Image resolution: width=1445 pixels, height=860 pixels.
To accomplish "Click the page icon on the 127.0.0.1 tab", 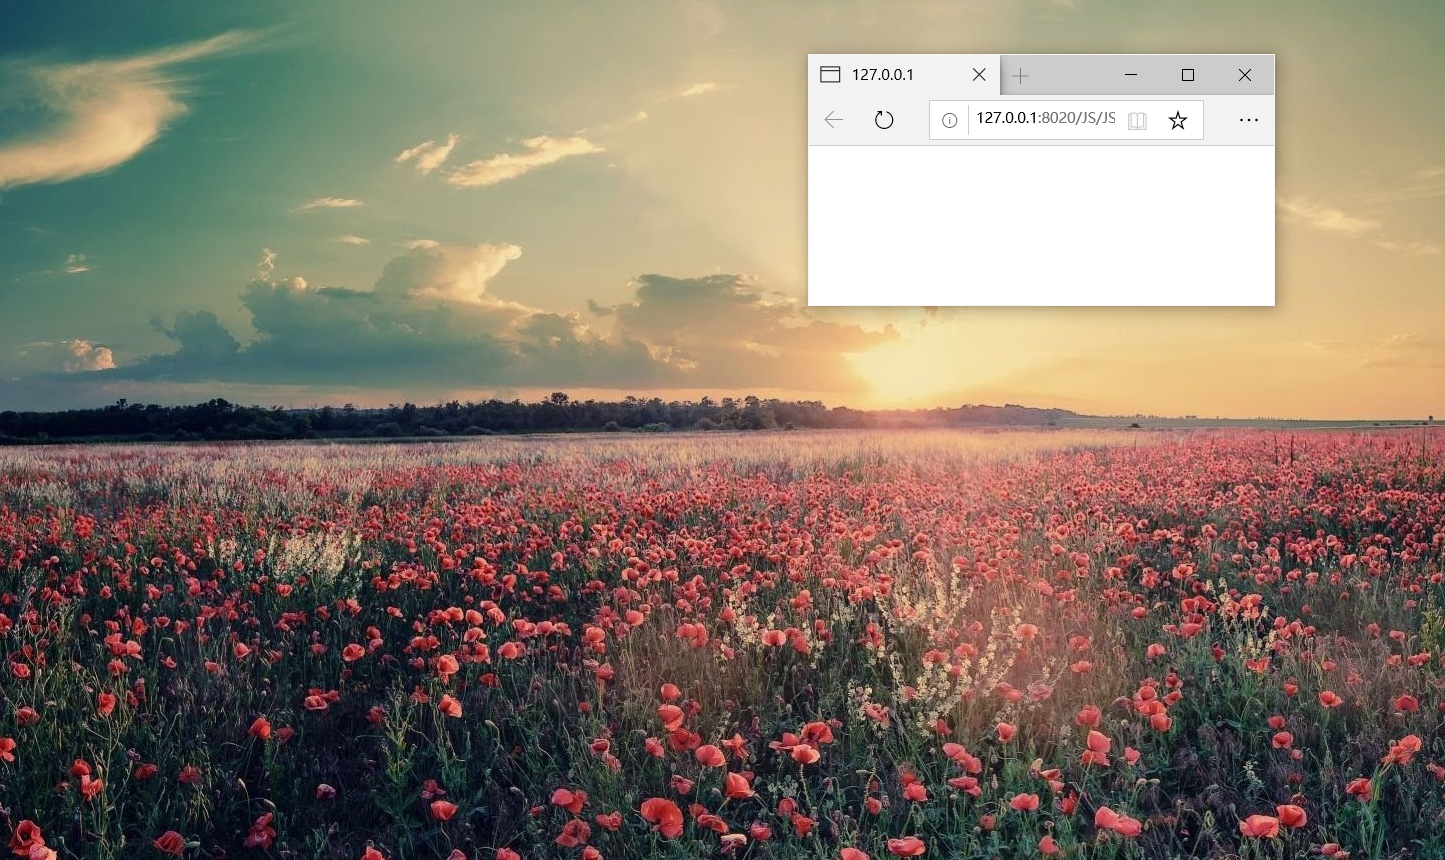I will (x=830, y=75).
